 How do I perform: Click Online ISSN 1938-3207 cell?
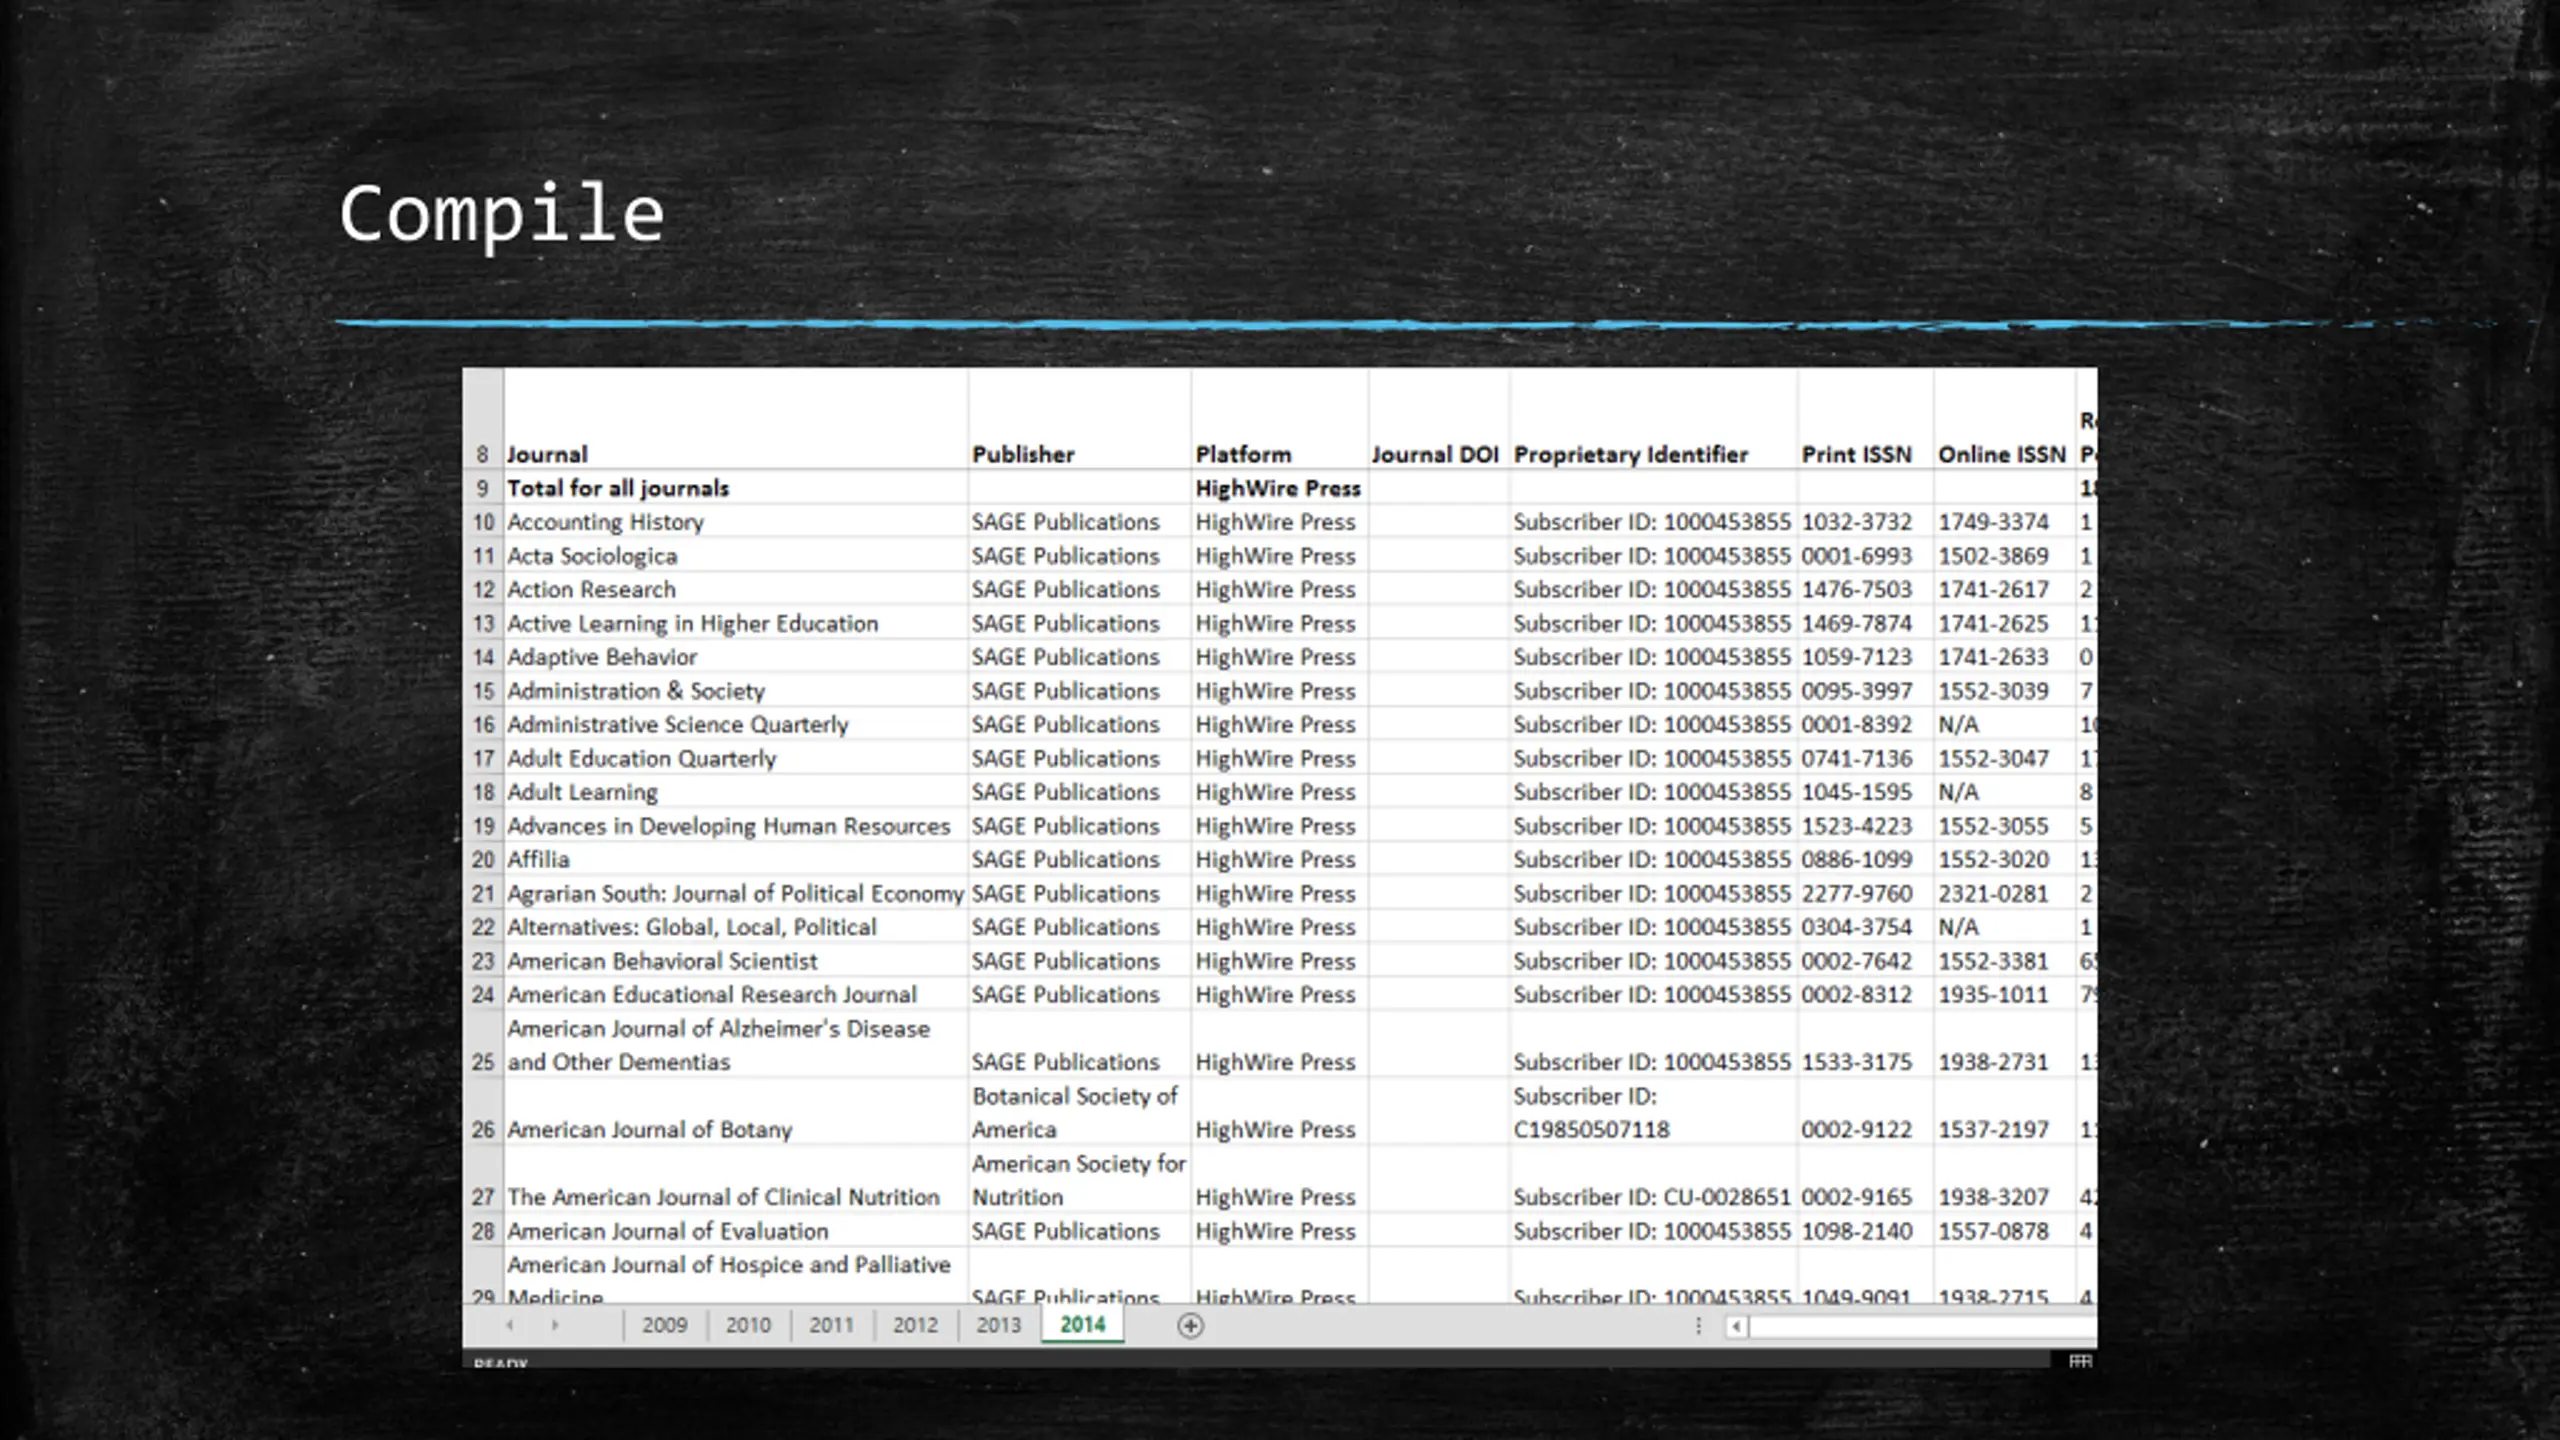coord(2004,1180)
